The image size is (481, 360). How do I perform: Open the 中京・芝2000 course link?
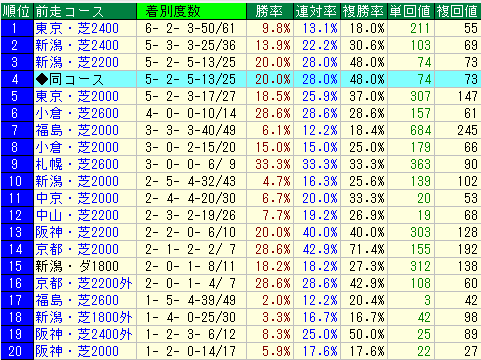click(x=77, y=198)
